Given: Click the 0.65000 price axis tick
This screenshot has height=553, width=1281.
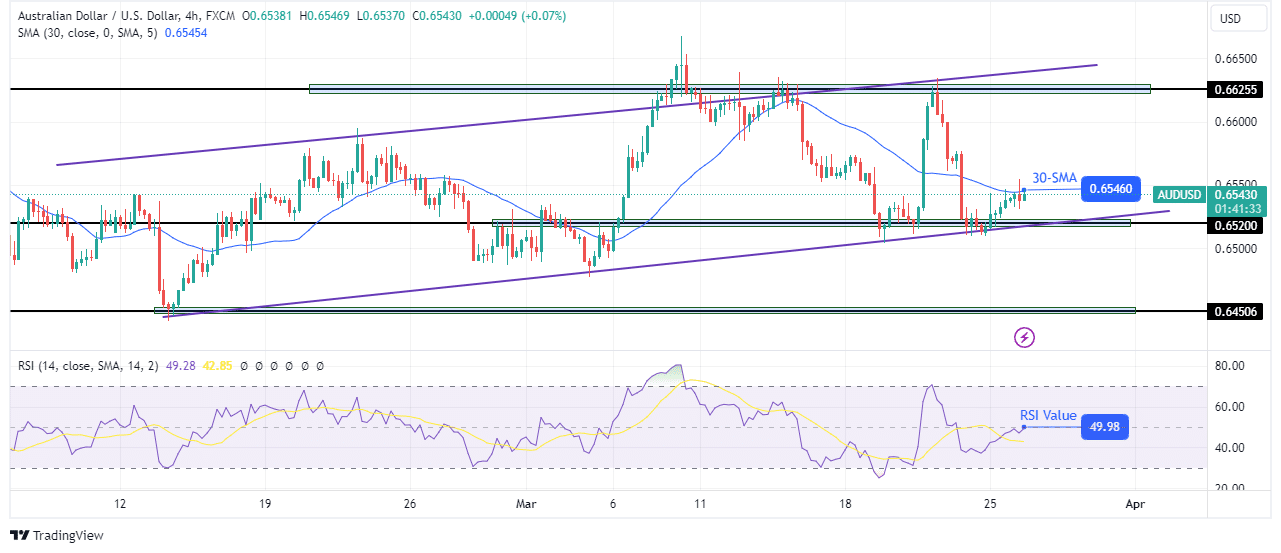Looking at the screenshot, I should pyautogui.click(x=1235, y=248).
